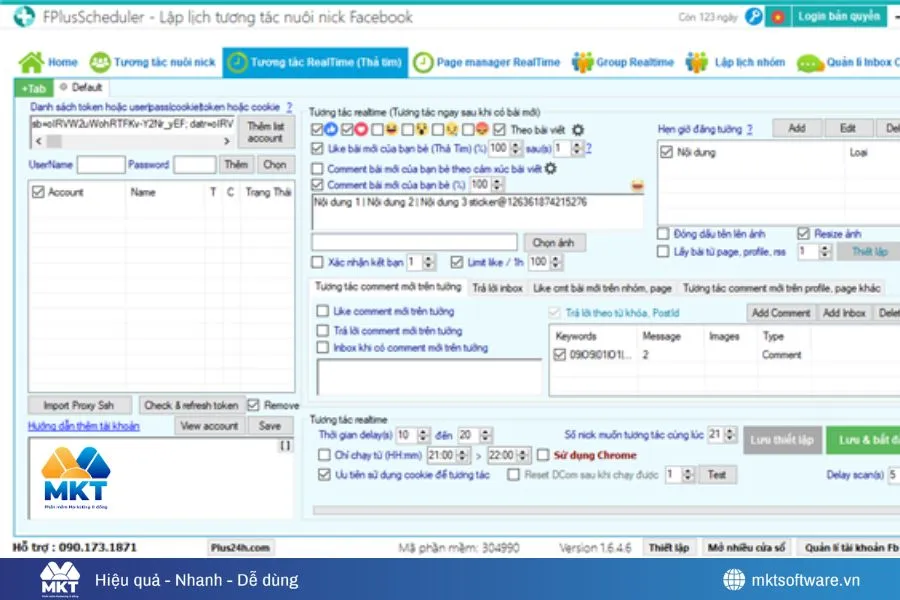Click the blue Like reaction icon

[331, 130]
